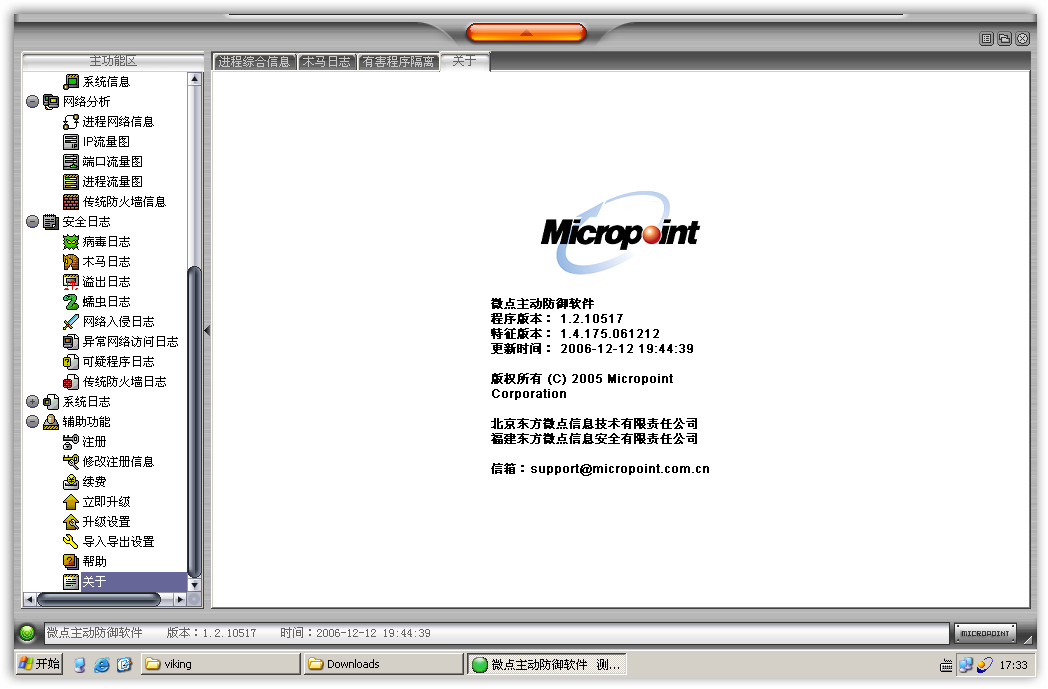1048x689 pixels.
Task: Collapse the 网络分析 tree node
Action: [x=32, y=102]
